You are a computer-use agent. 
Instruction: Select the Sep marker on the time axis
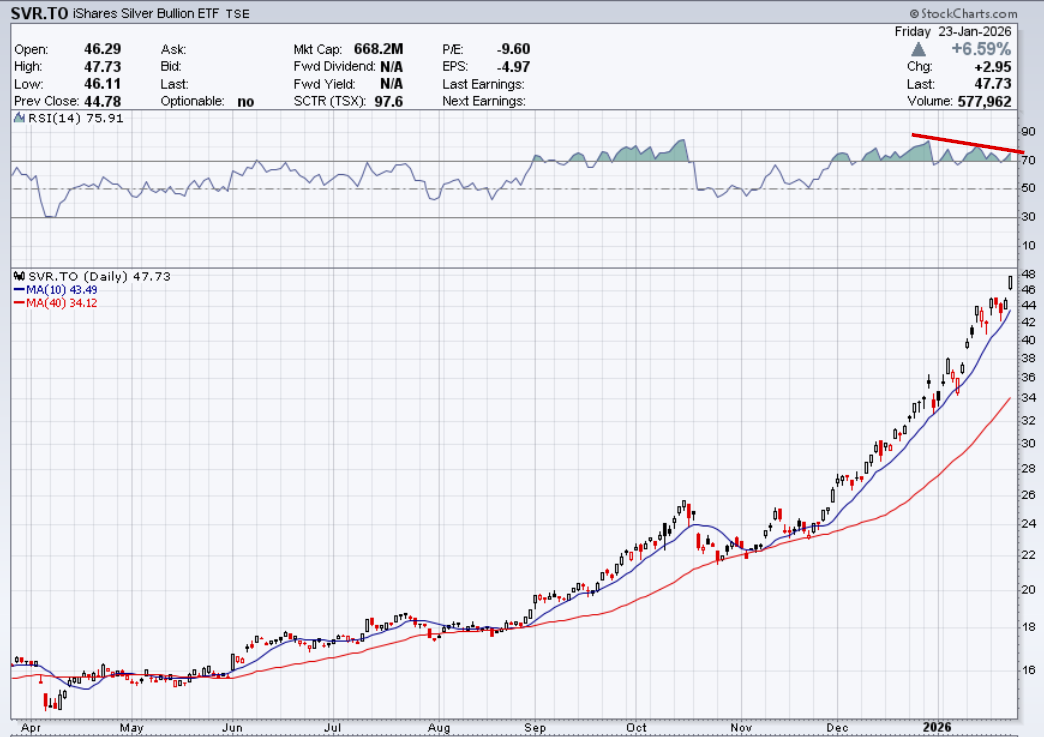tap(535, 728)
